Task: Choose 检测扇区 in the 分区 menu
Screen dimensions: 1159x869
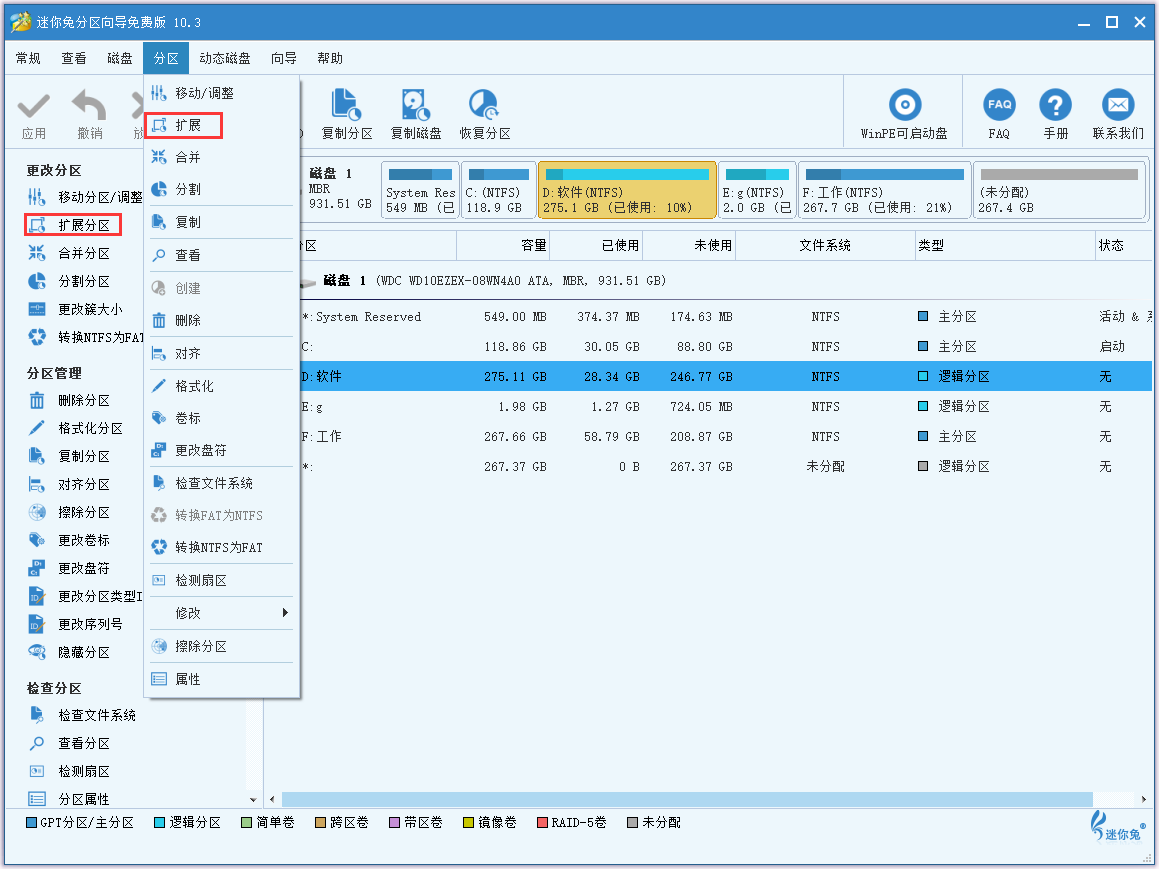Action: pos(222,581)
